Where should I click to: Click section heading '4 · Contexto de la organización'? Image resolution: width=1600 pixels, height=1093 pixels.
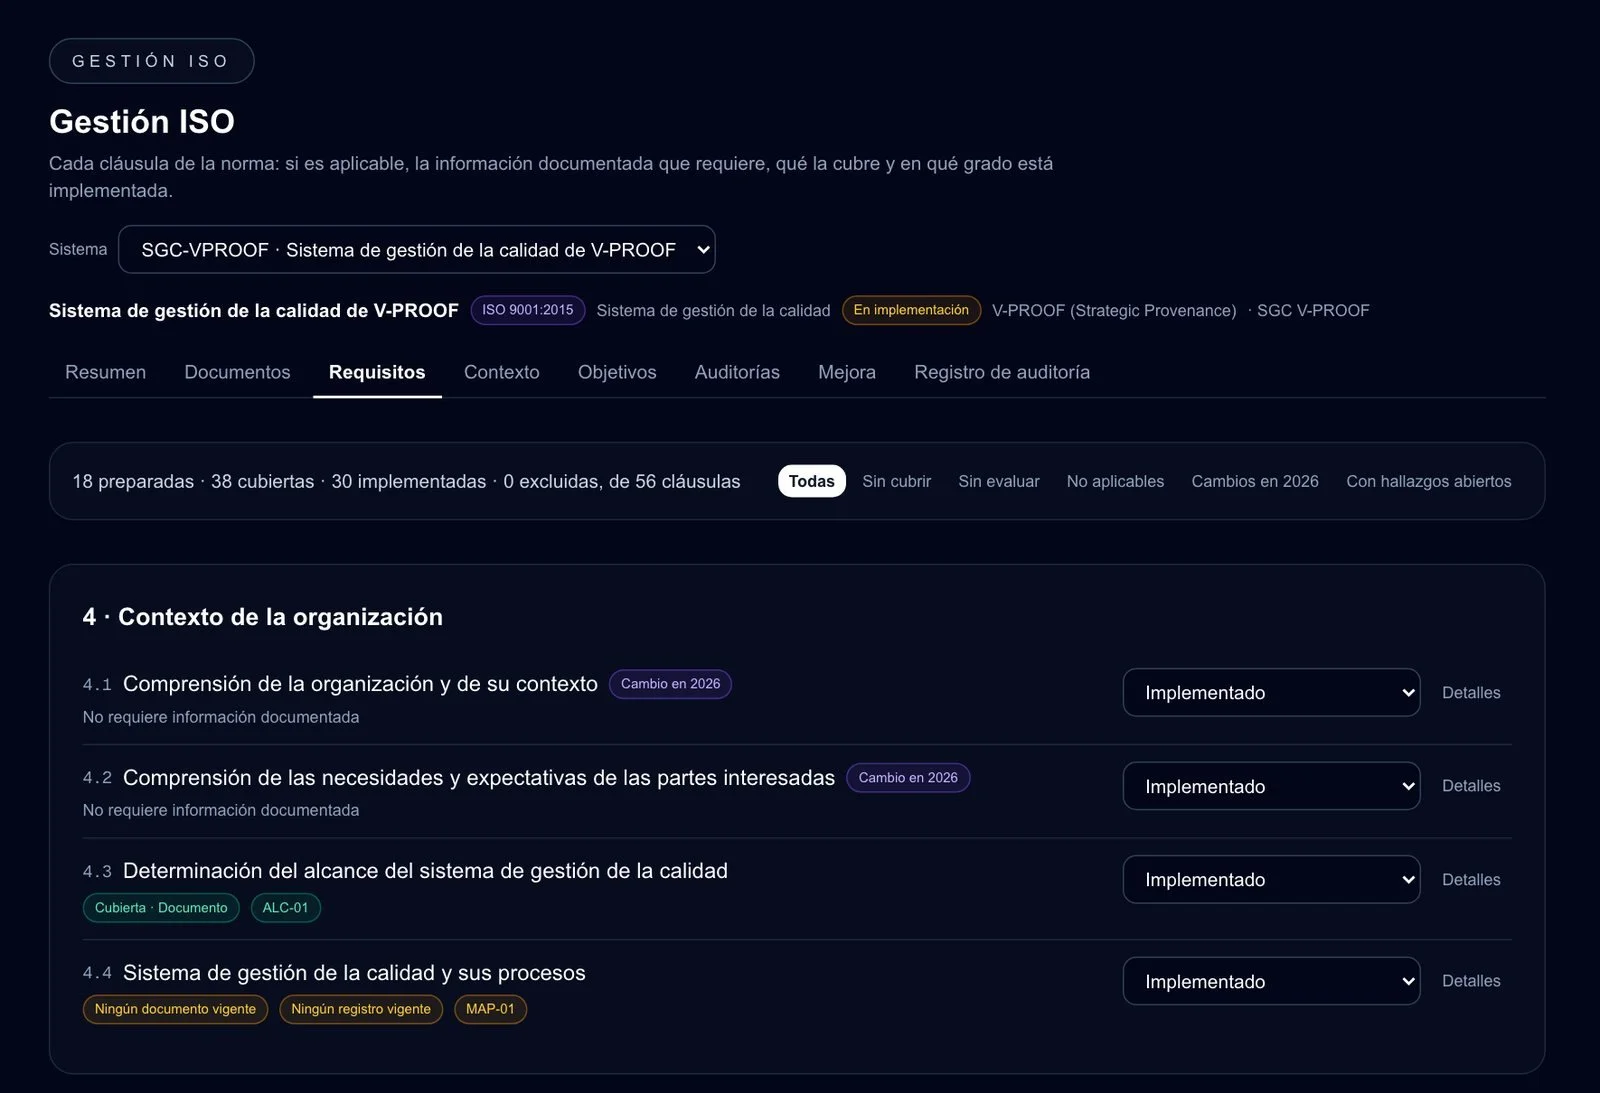(x=262, y=617)
